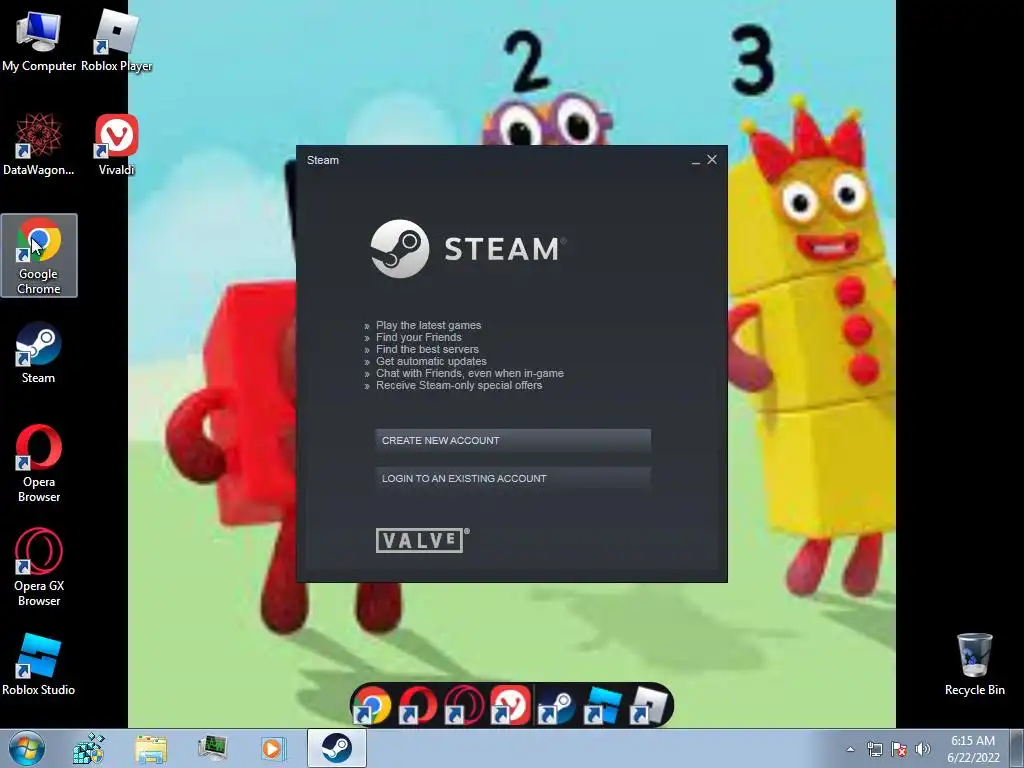This screenshot has width=1024, height=768.
Task: Launch Opera from the bottom dock
Action: coord(419,706)
